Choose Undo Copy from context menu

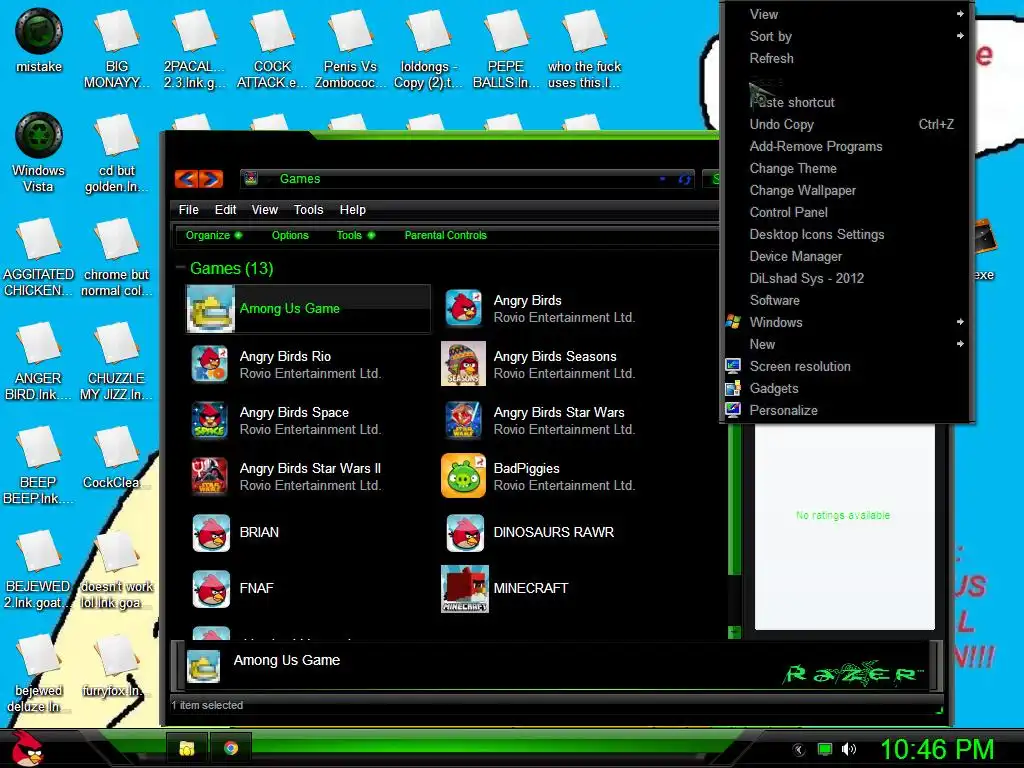(x=847, y=124)
